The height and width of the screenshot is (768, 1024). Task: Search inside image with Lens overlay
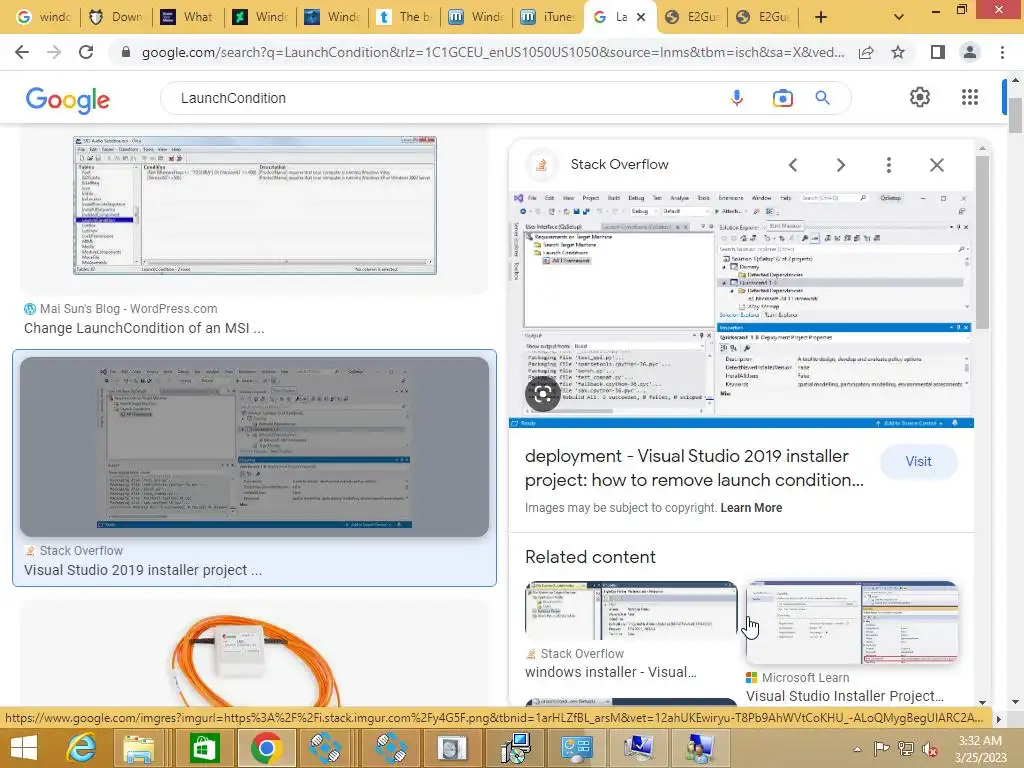[543, 394]
